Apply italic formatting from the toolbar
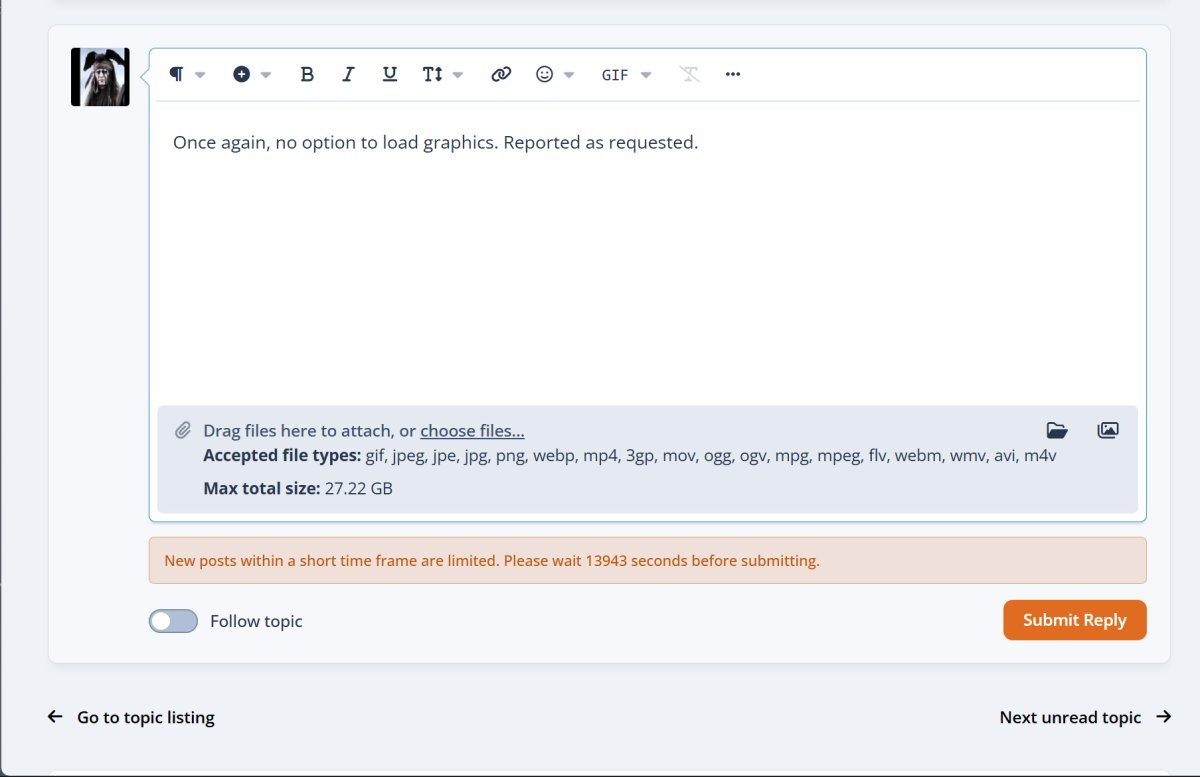Image resolution: width=1200 pixels, height=777 pixels. pos(348,74)
